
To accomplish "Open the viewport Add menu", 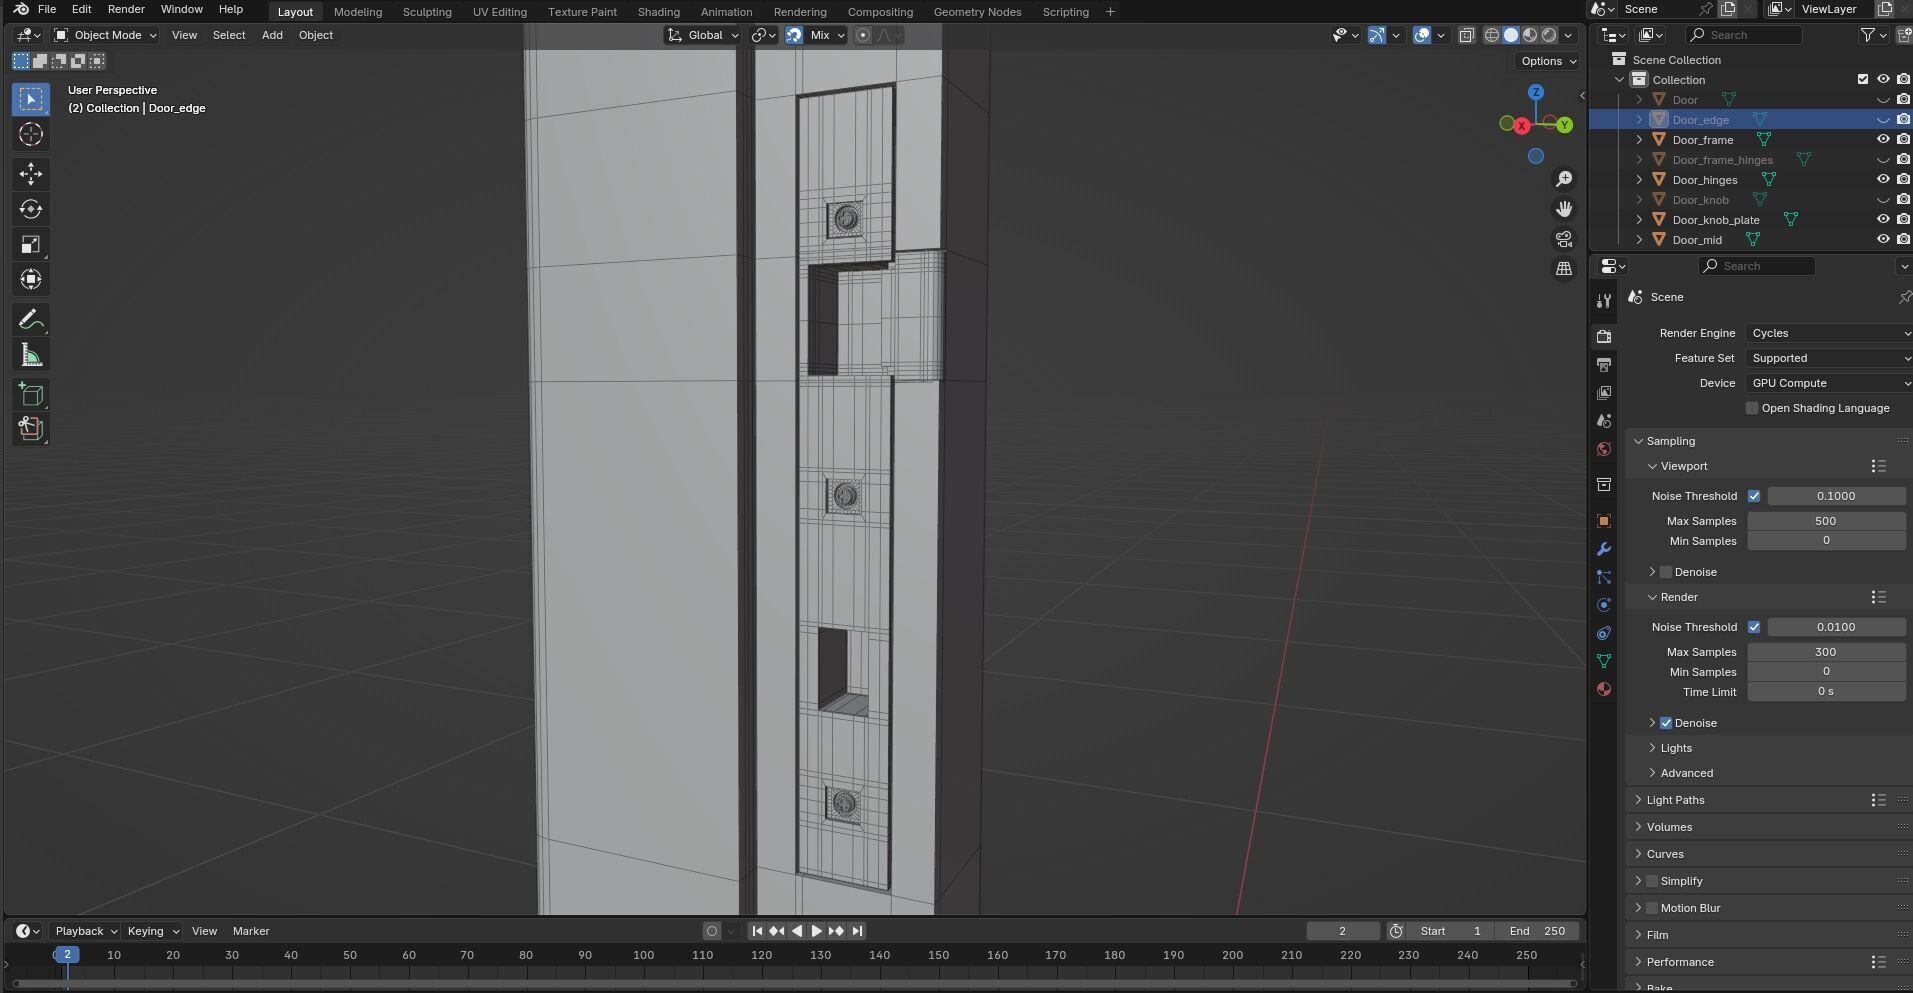I will (x=272, y=35).
